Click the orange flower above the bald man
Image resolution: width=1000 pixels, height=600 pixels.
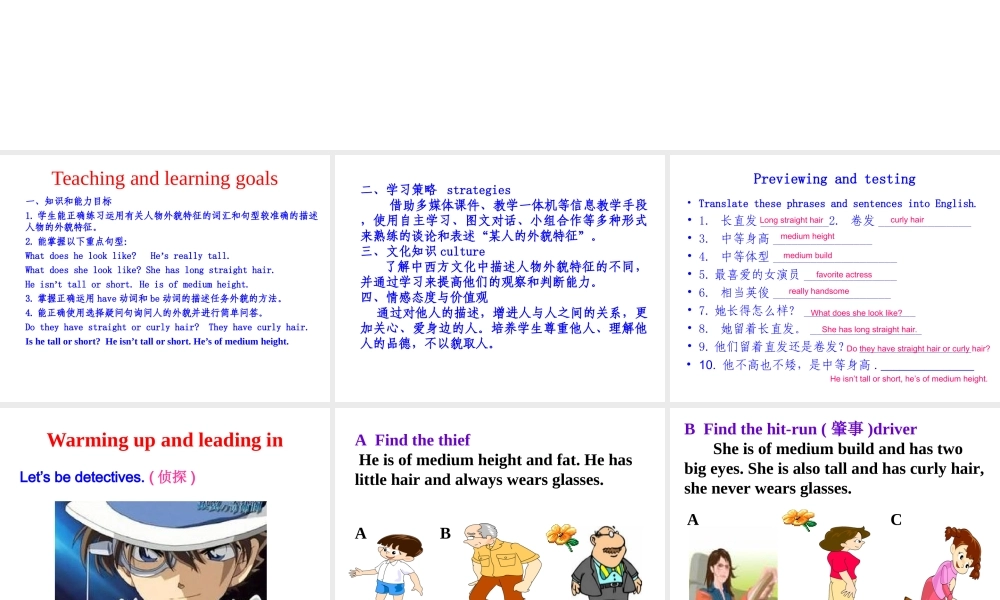(562, 537)
